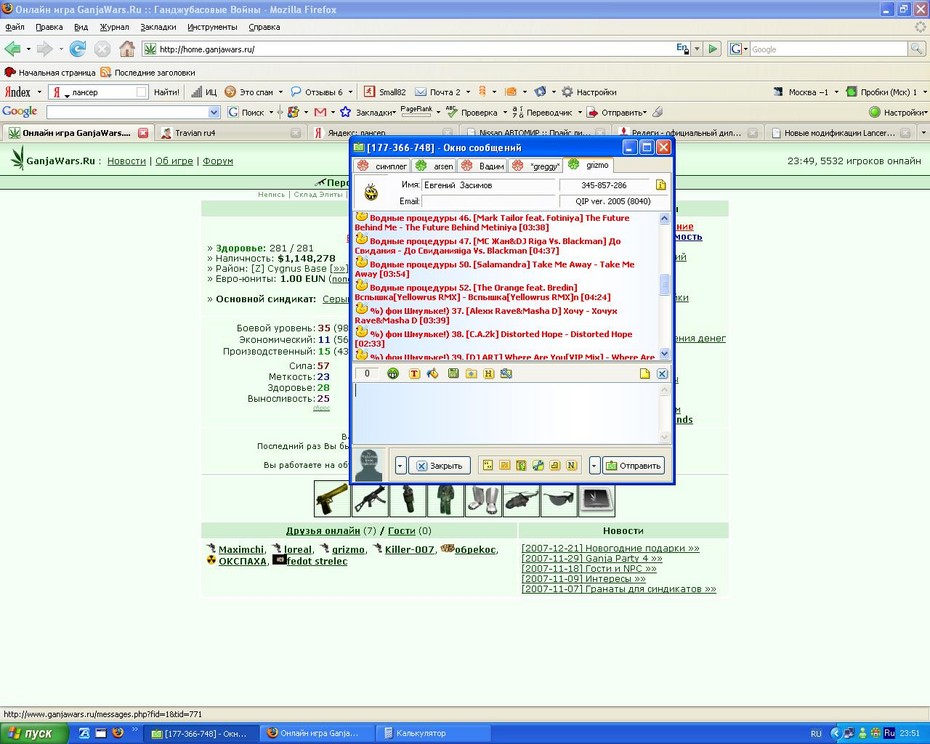Click the RSS icon for Последние заголовки
Viewport: 930px width, 744px height.
tap(106, 72)
